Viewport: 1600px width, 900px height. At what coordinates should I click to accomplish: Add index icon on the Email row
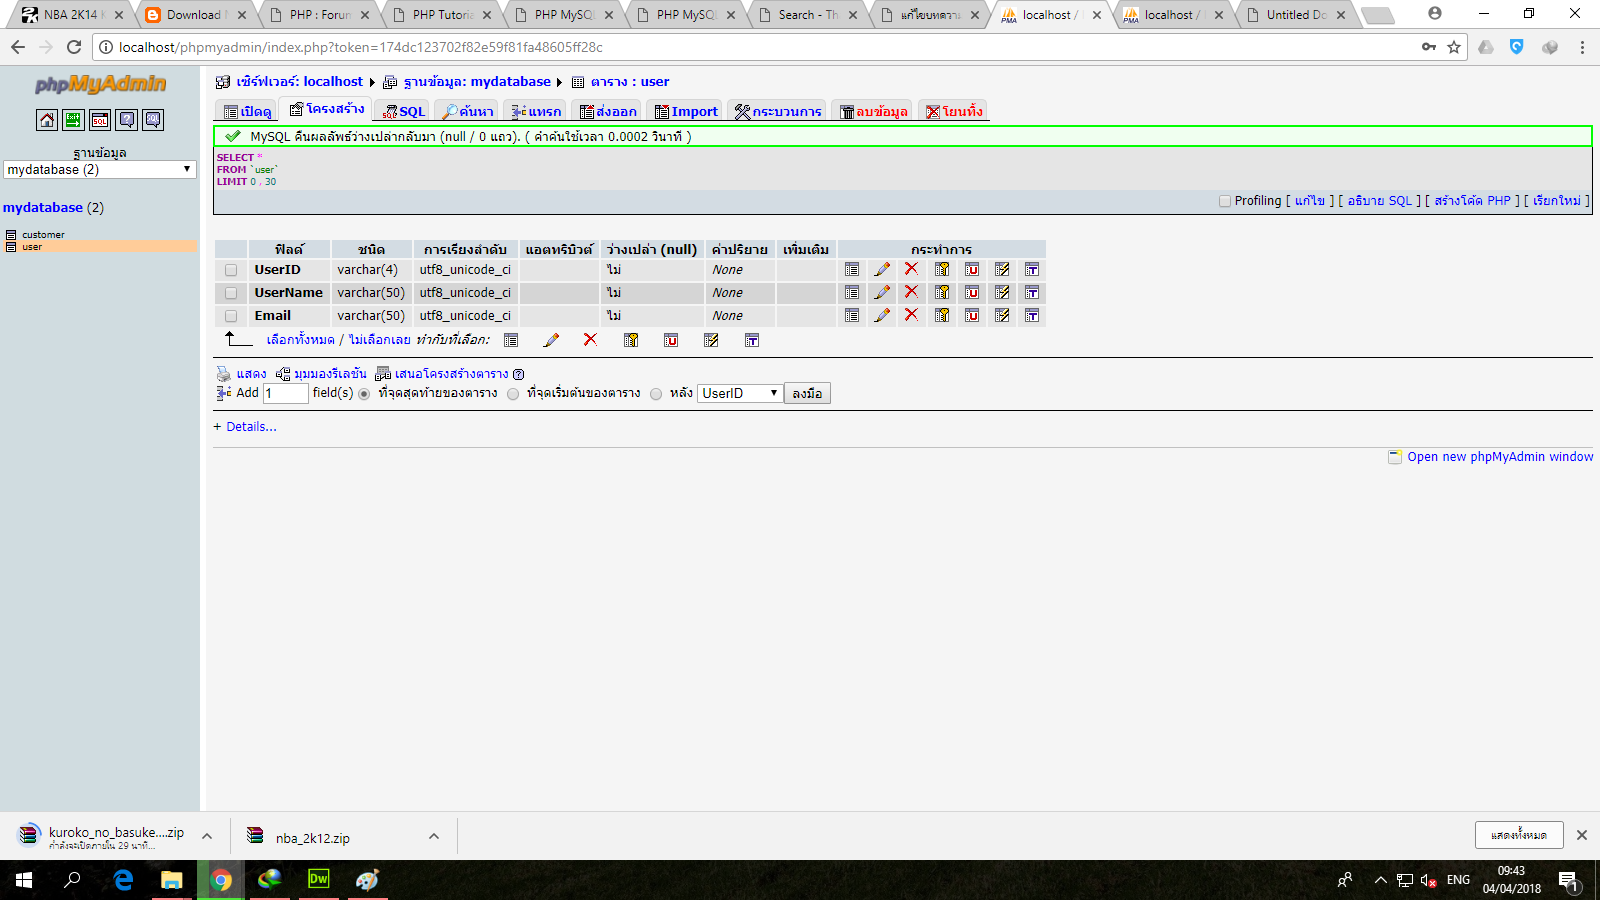(x=1002, y=315)
